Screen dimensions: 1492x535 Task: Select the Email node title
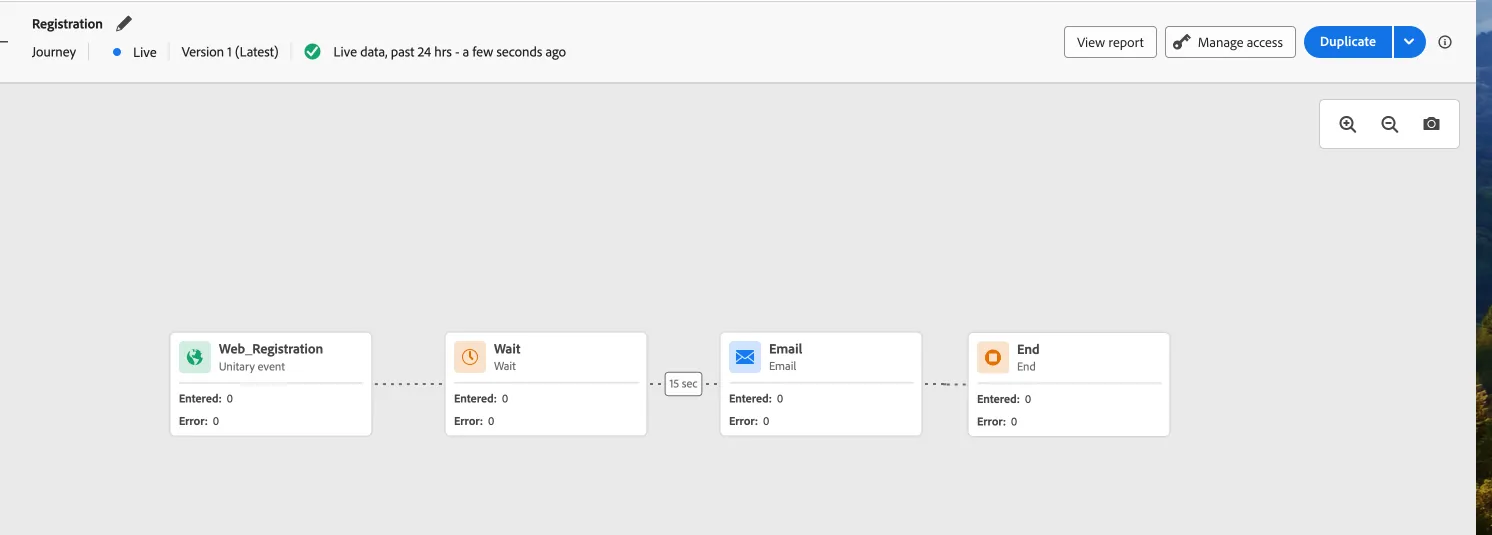click(785, 349)
